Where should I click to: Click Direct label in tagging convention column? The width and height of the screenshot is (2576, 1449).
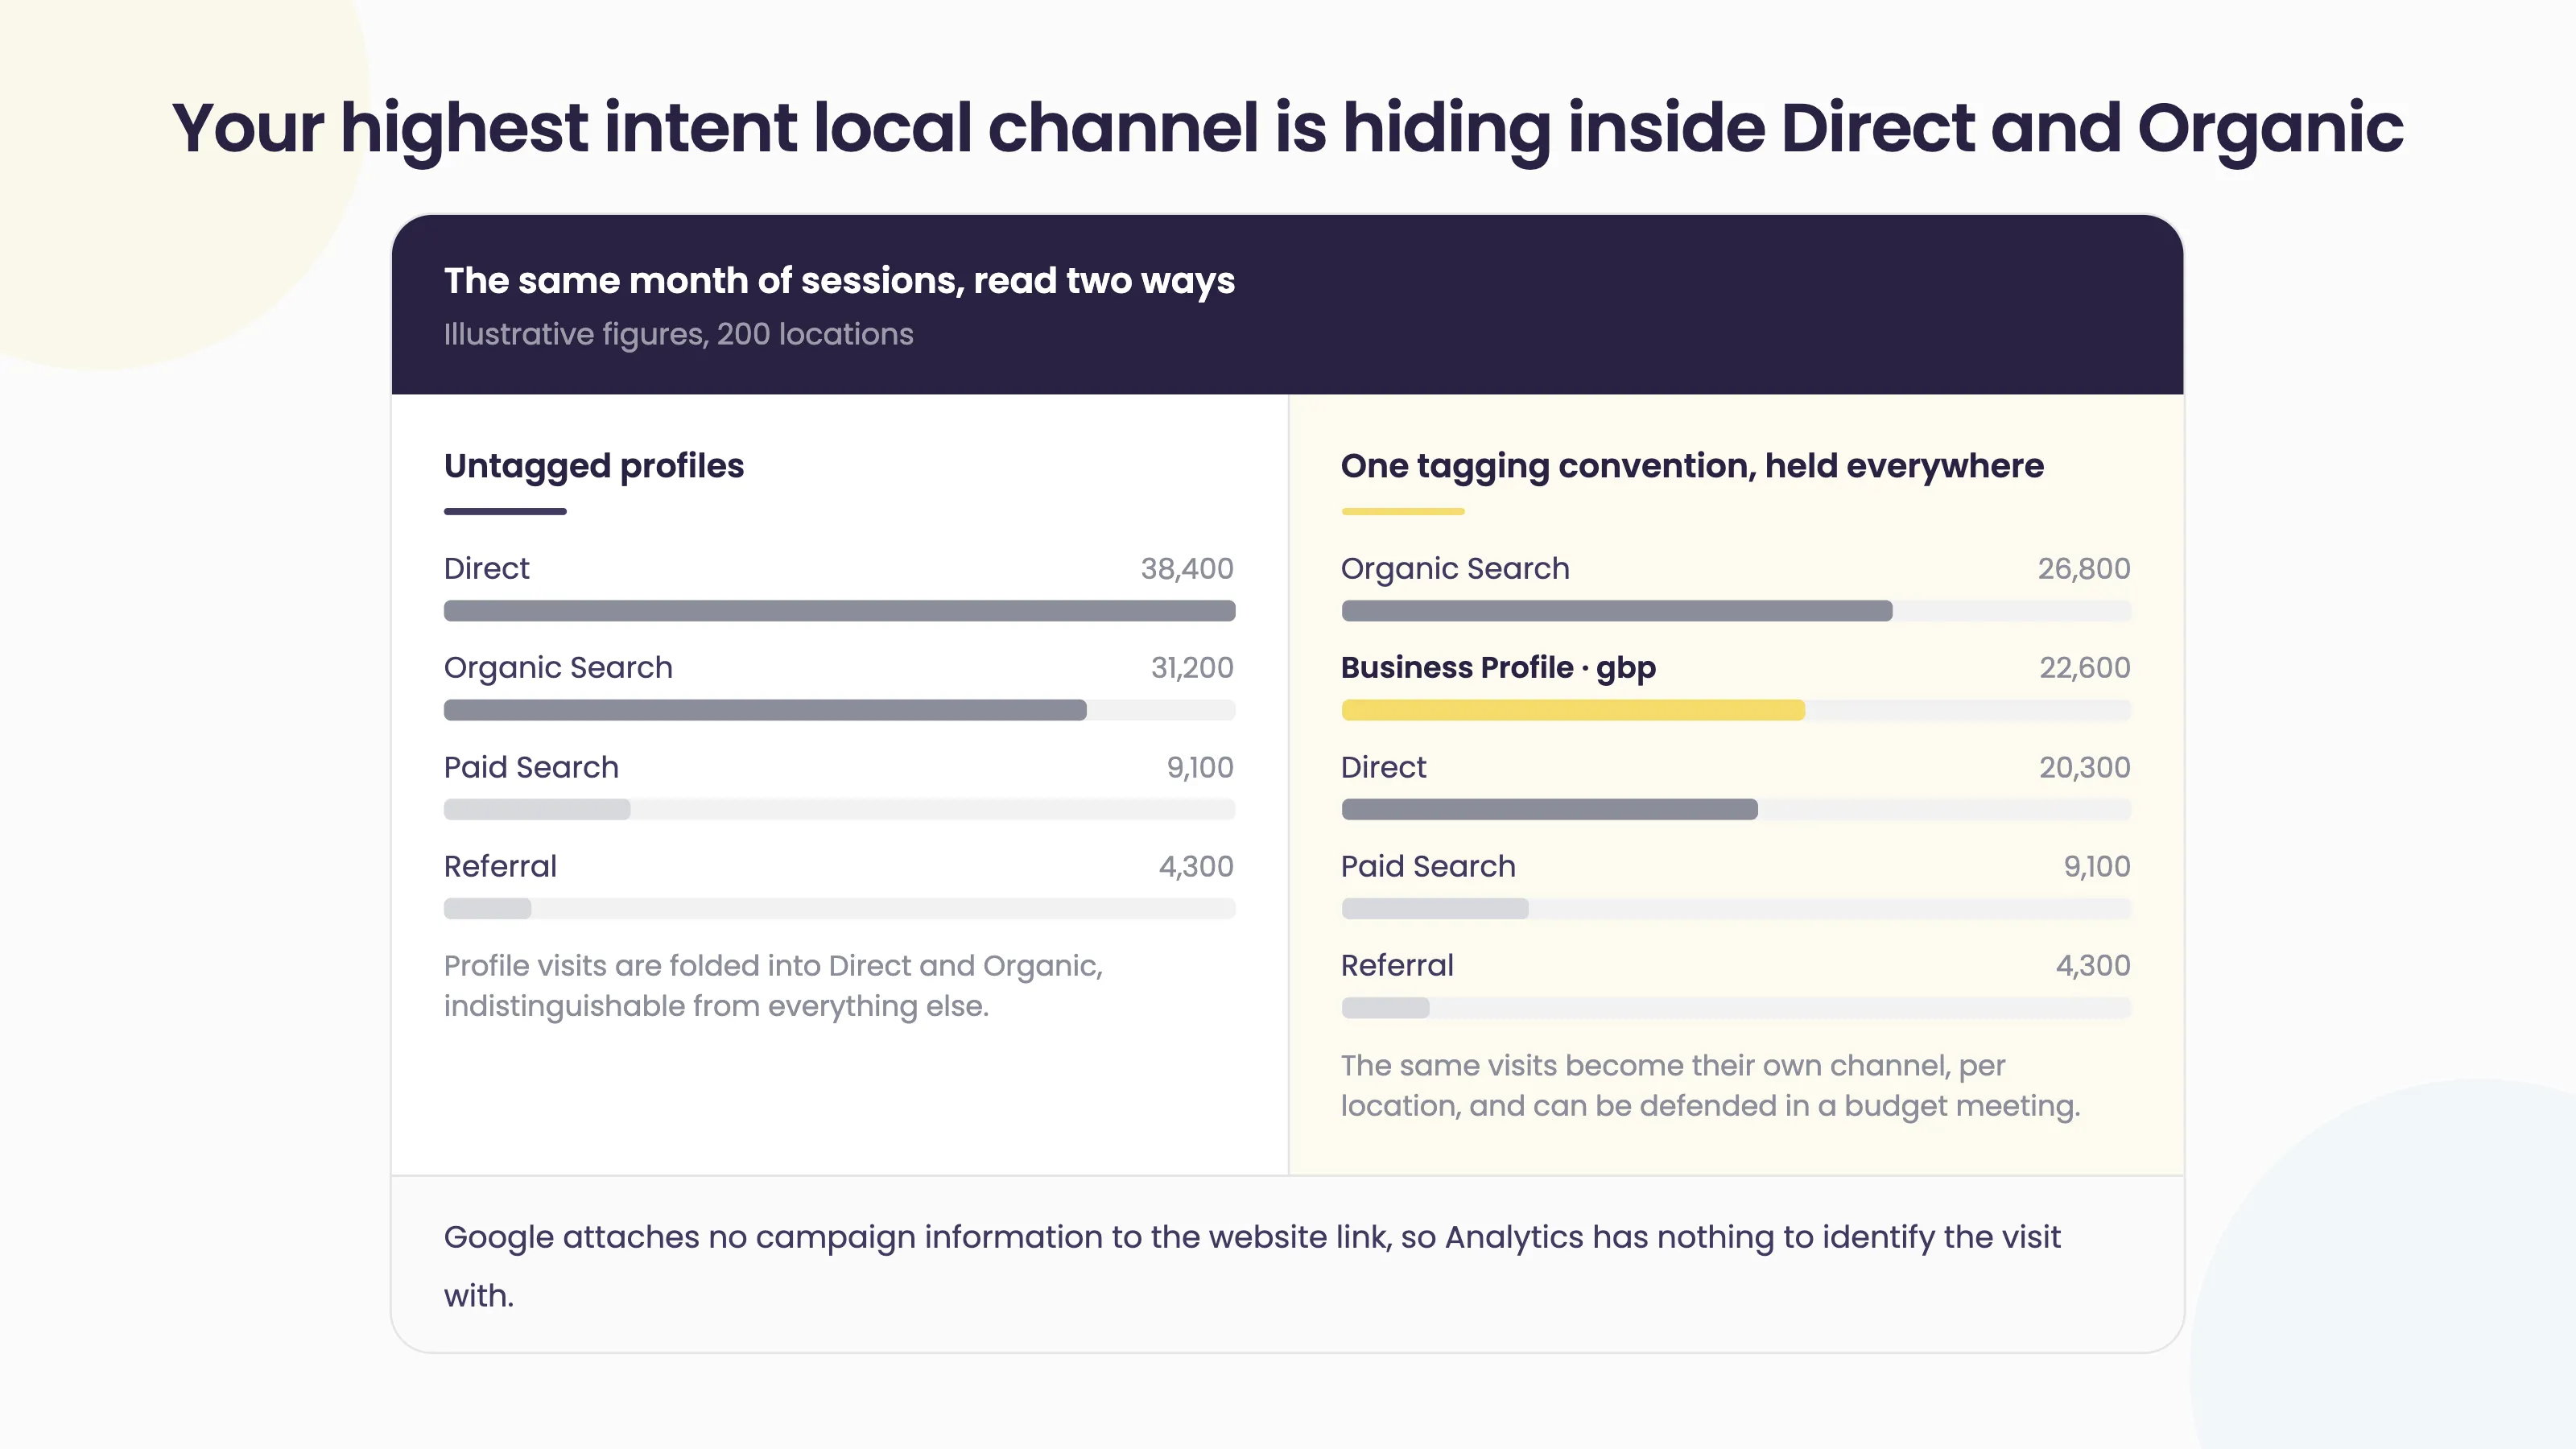[1383, 767]
